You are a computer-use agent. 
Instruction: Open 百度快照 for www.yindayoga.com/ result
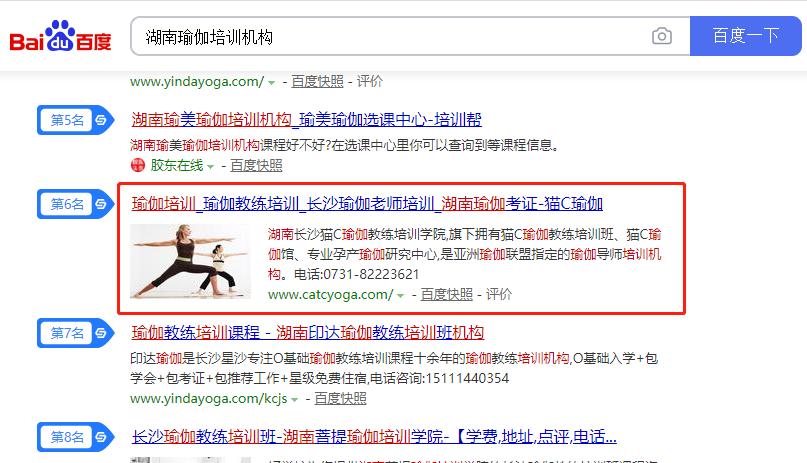pyautogui.click(x=317, y=81)
